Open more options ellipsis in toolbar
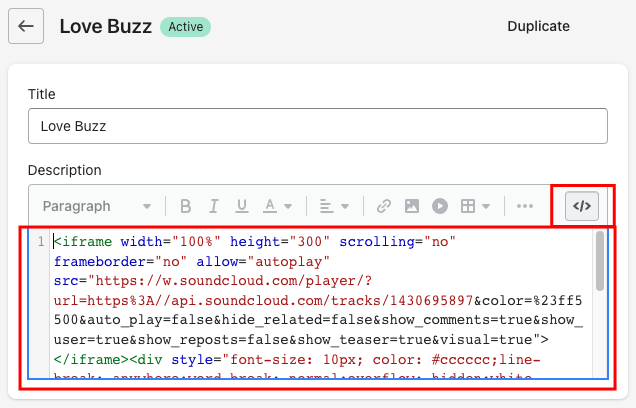 tap(524, 206)
